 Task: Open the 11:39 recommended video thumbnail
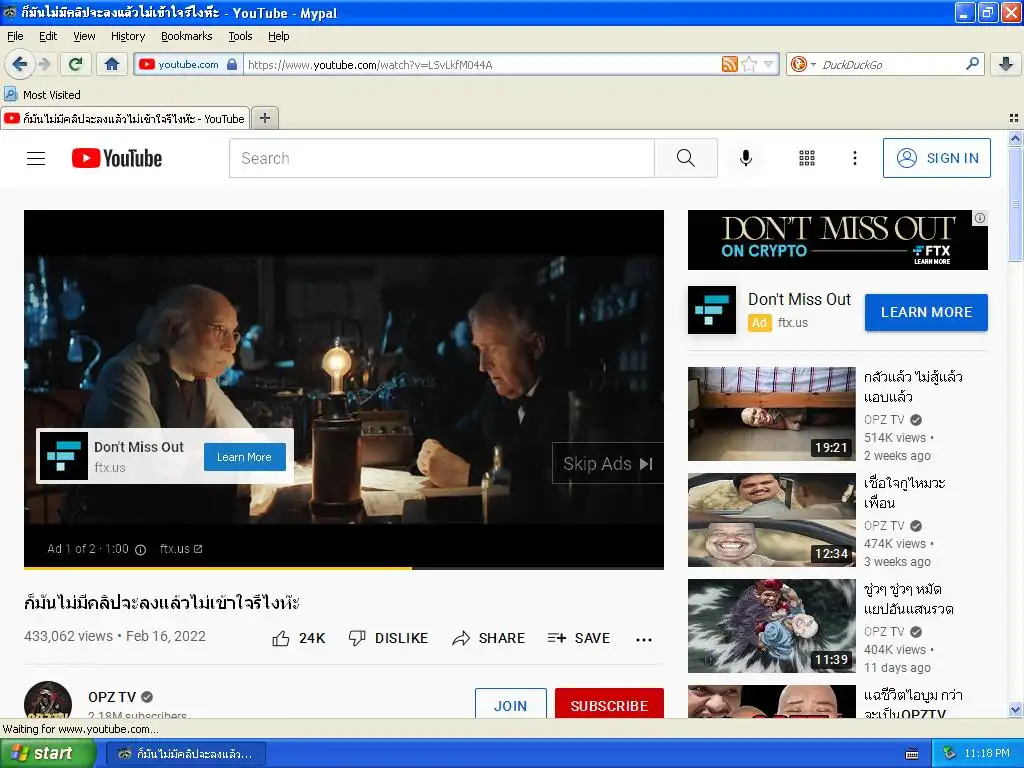click(x=771, y=626)
